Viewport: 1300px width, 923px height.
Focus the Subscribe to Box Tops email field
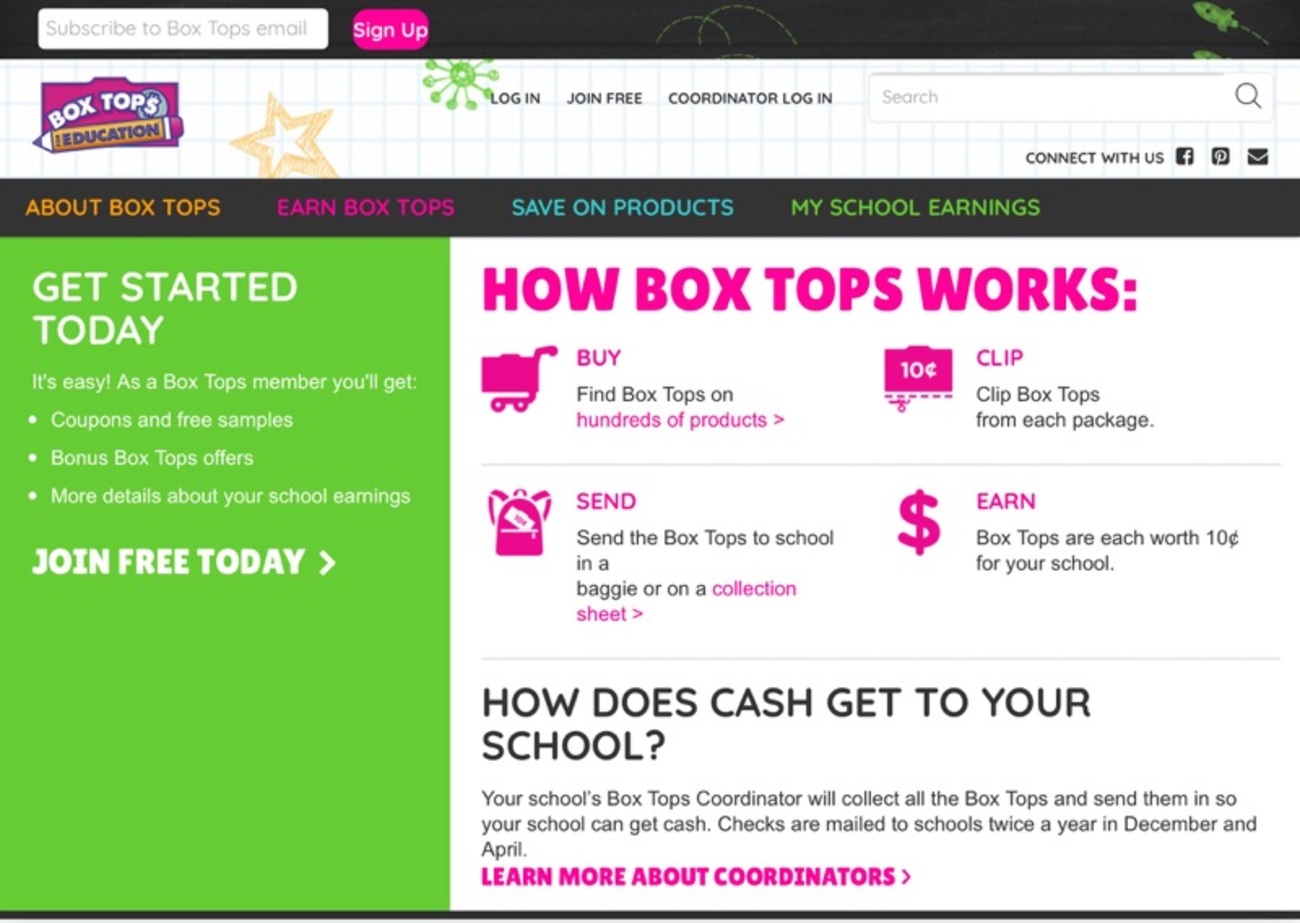pyautogui.click(x=183, y=29)
